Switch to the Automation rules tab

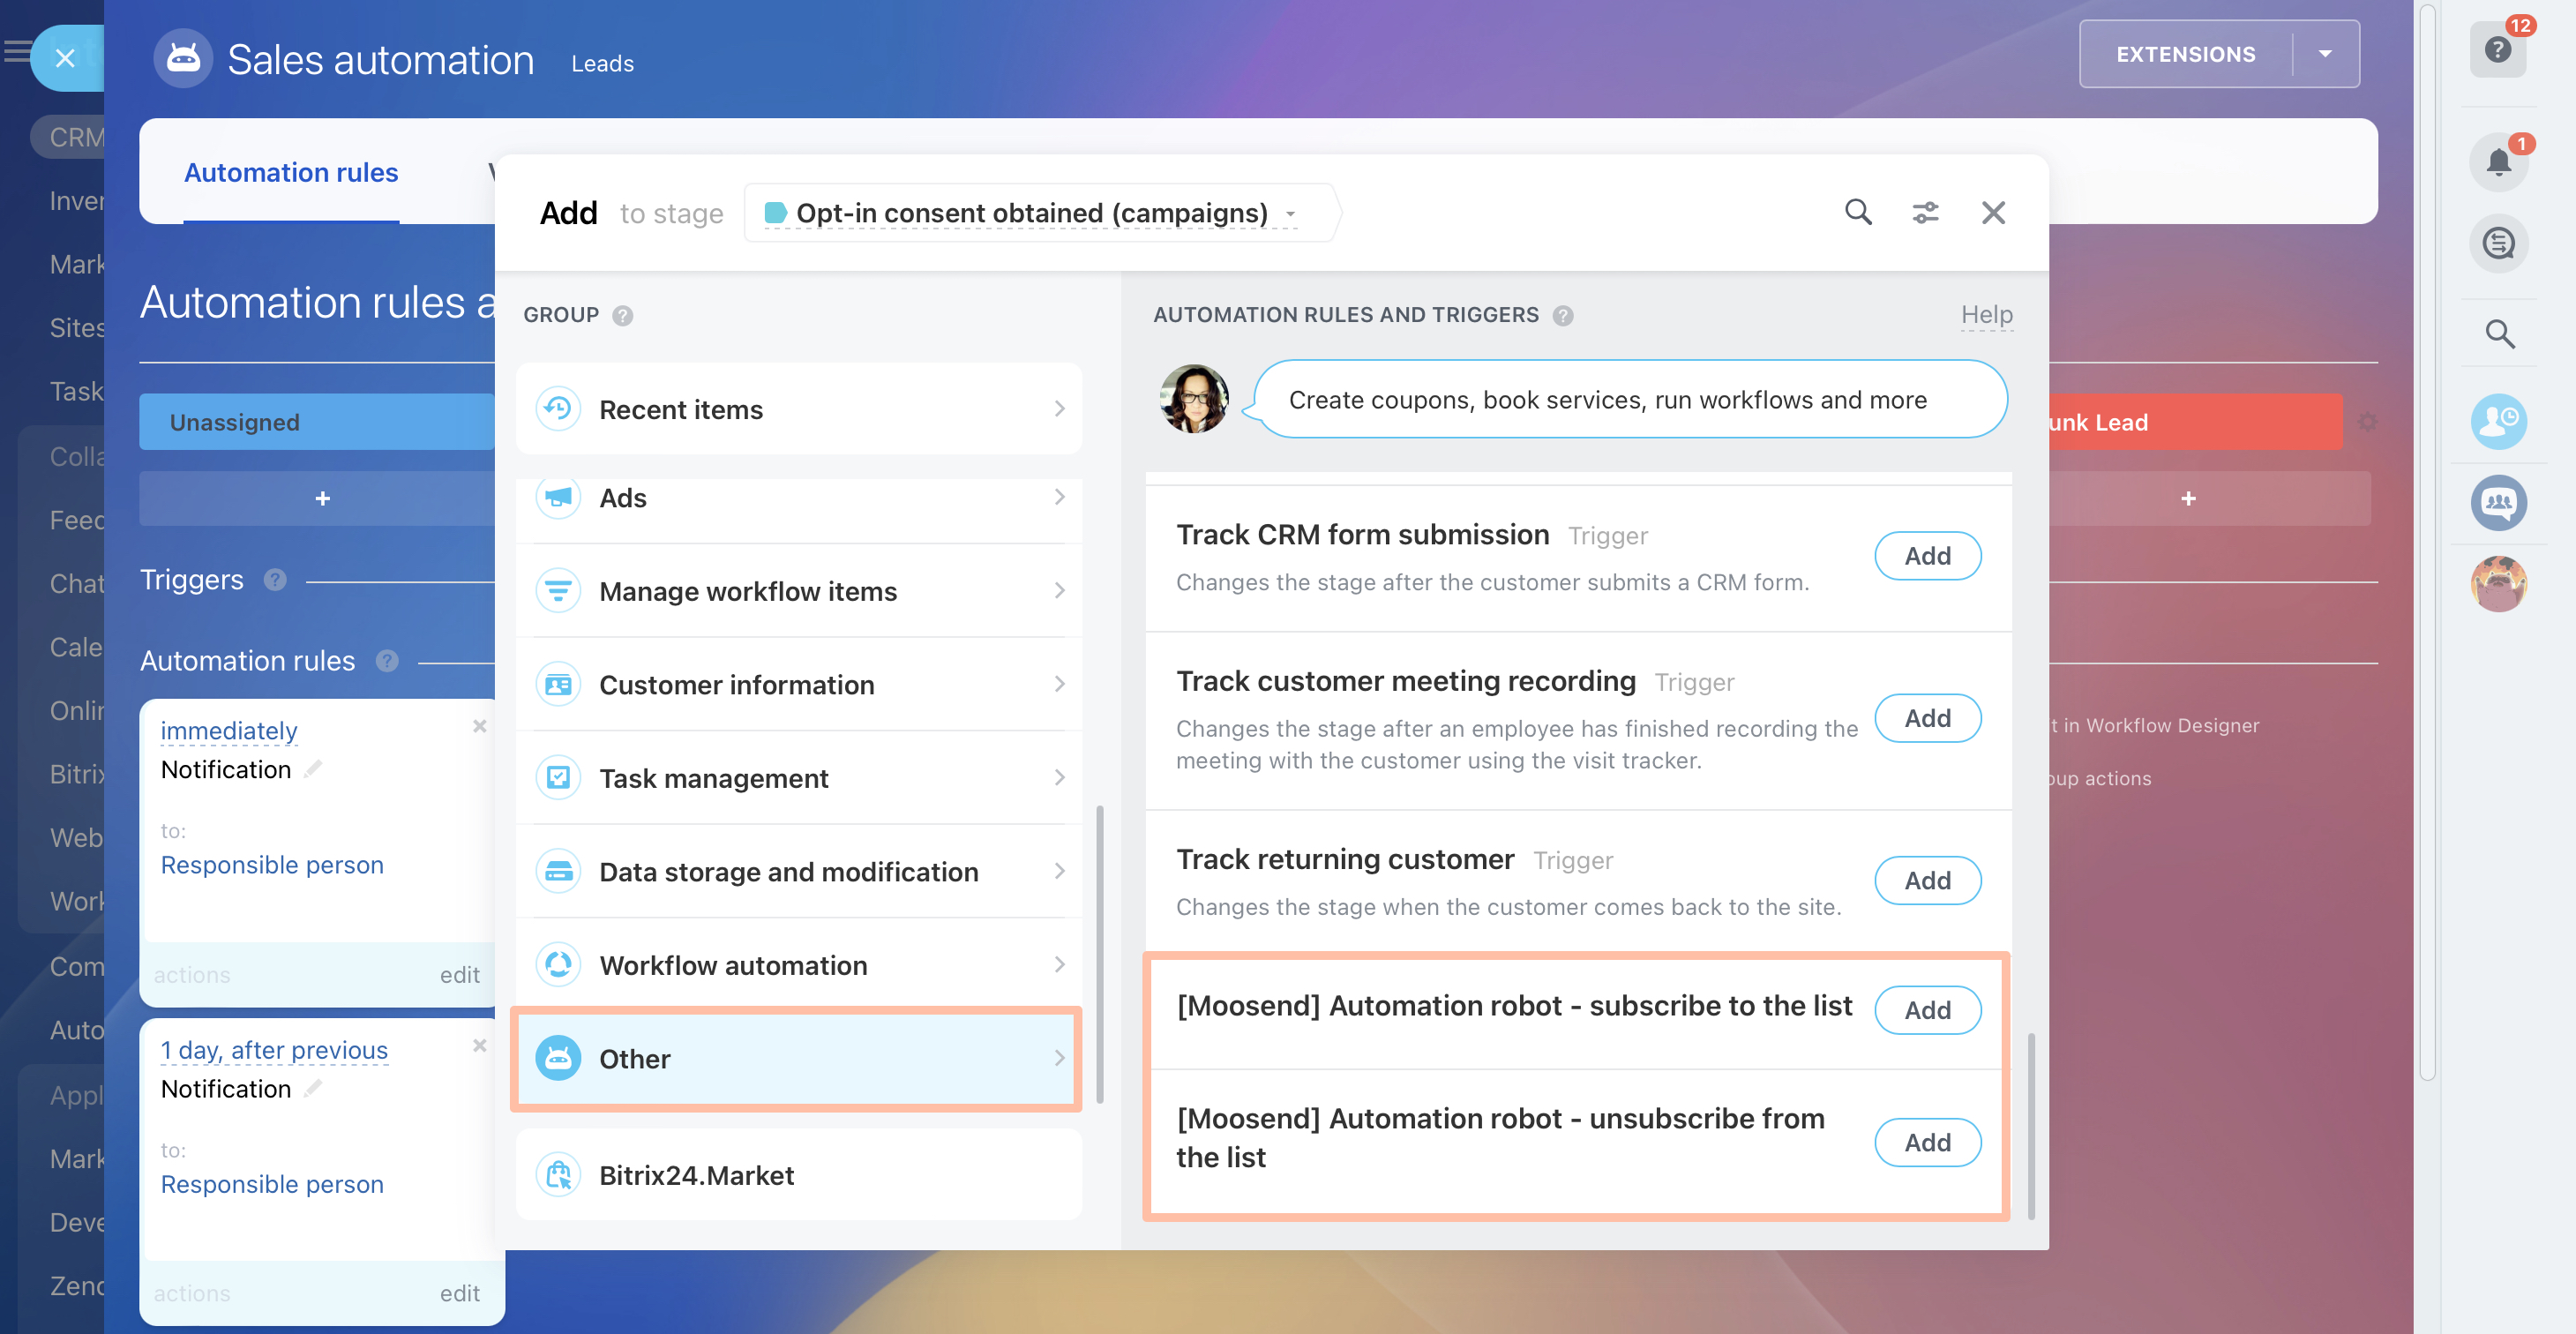[291, 172]
